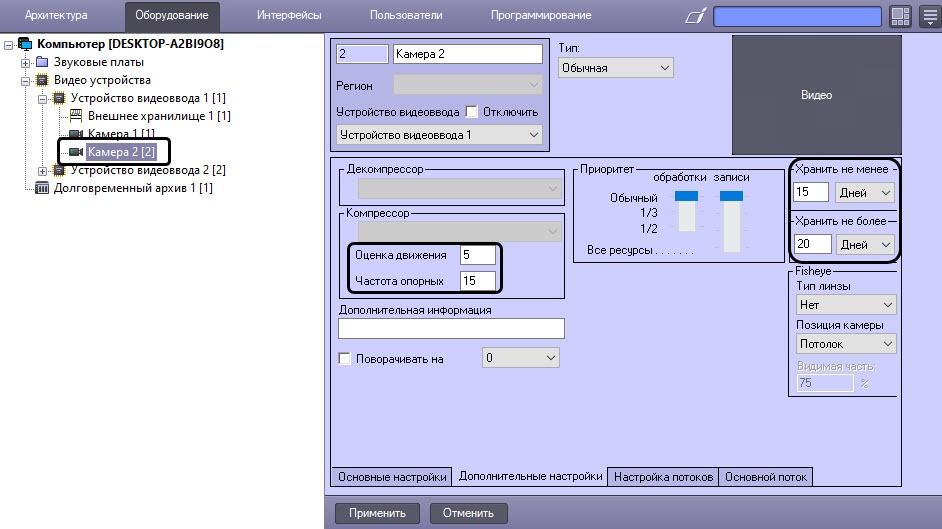The width and height of the screenshot is (942, 529).
Task: Enable the Поворачивать на checkbox
Action: point(344,359)
